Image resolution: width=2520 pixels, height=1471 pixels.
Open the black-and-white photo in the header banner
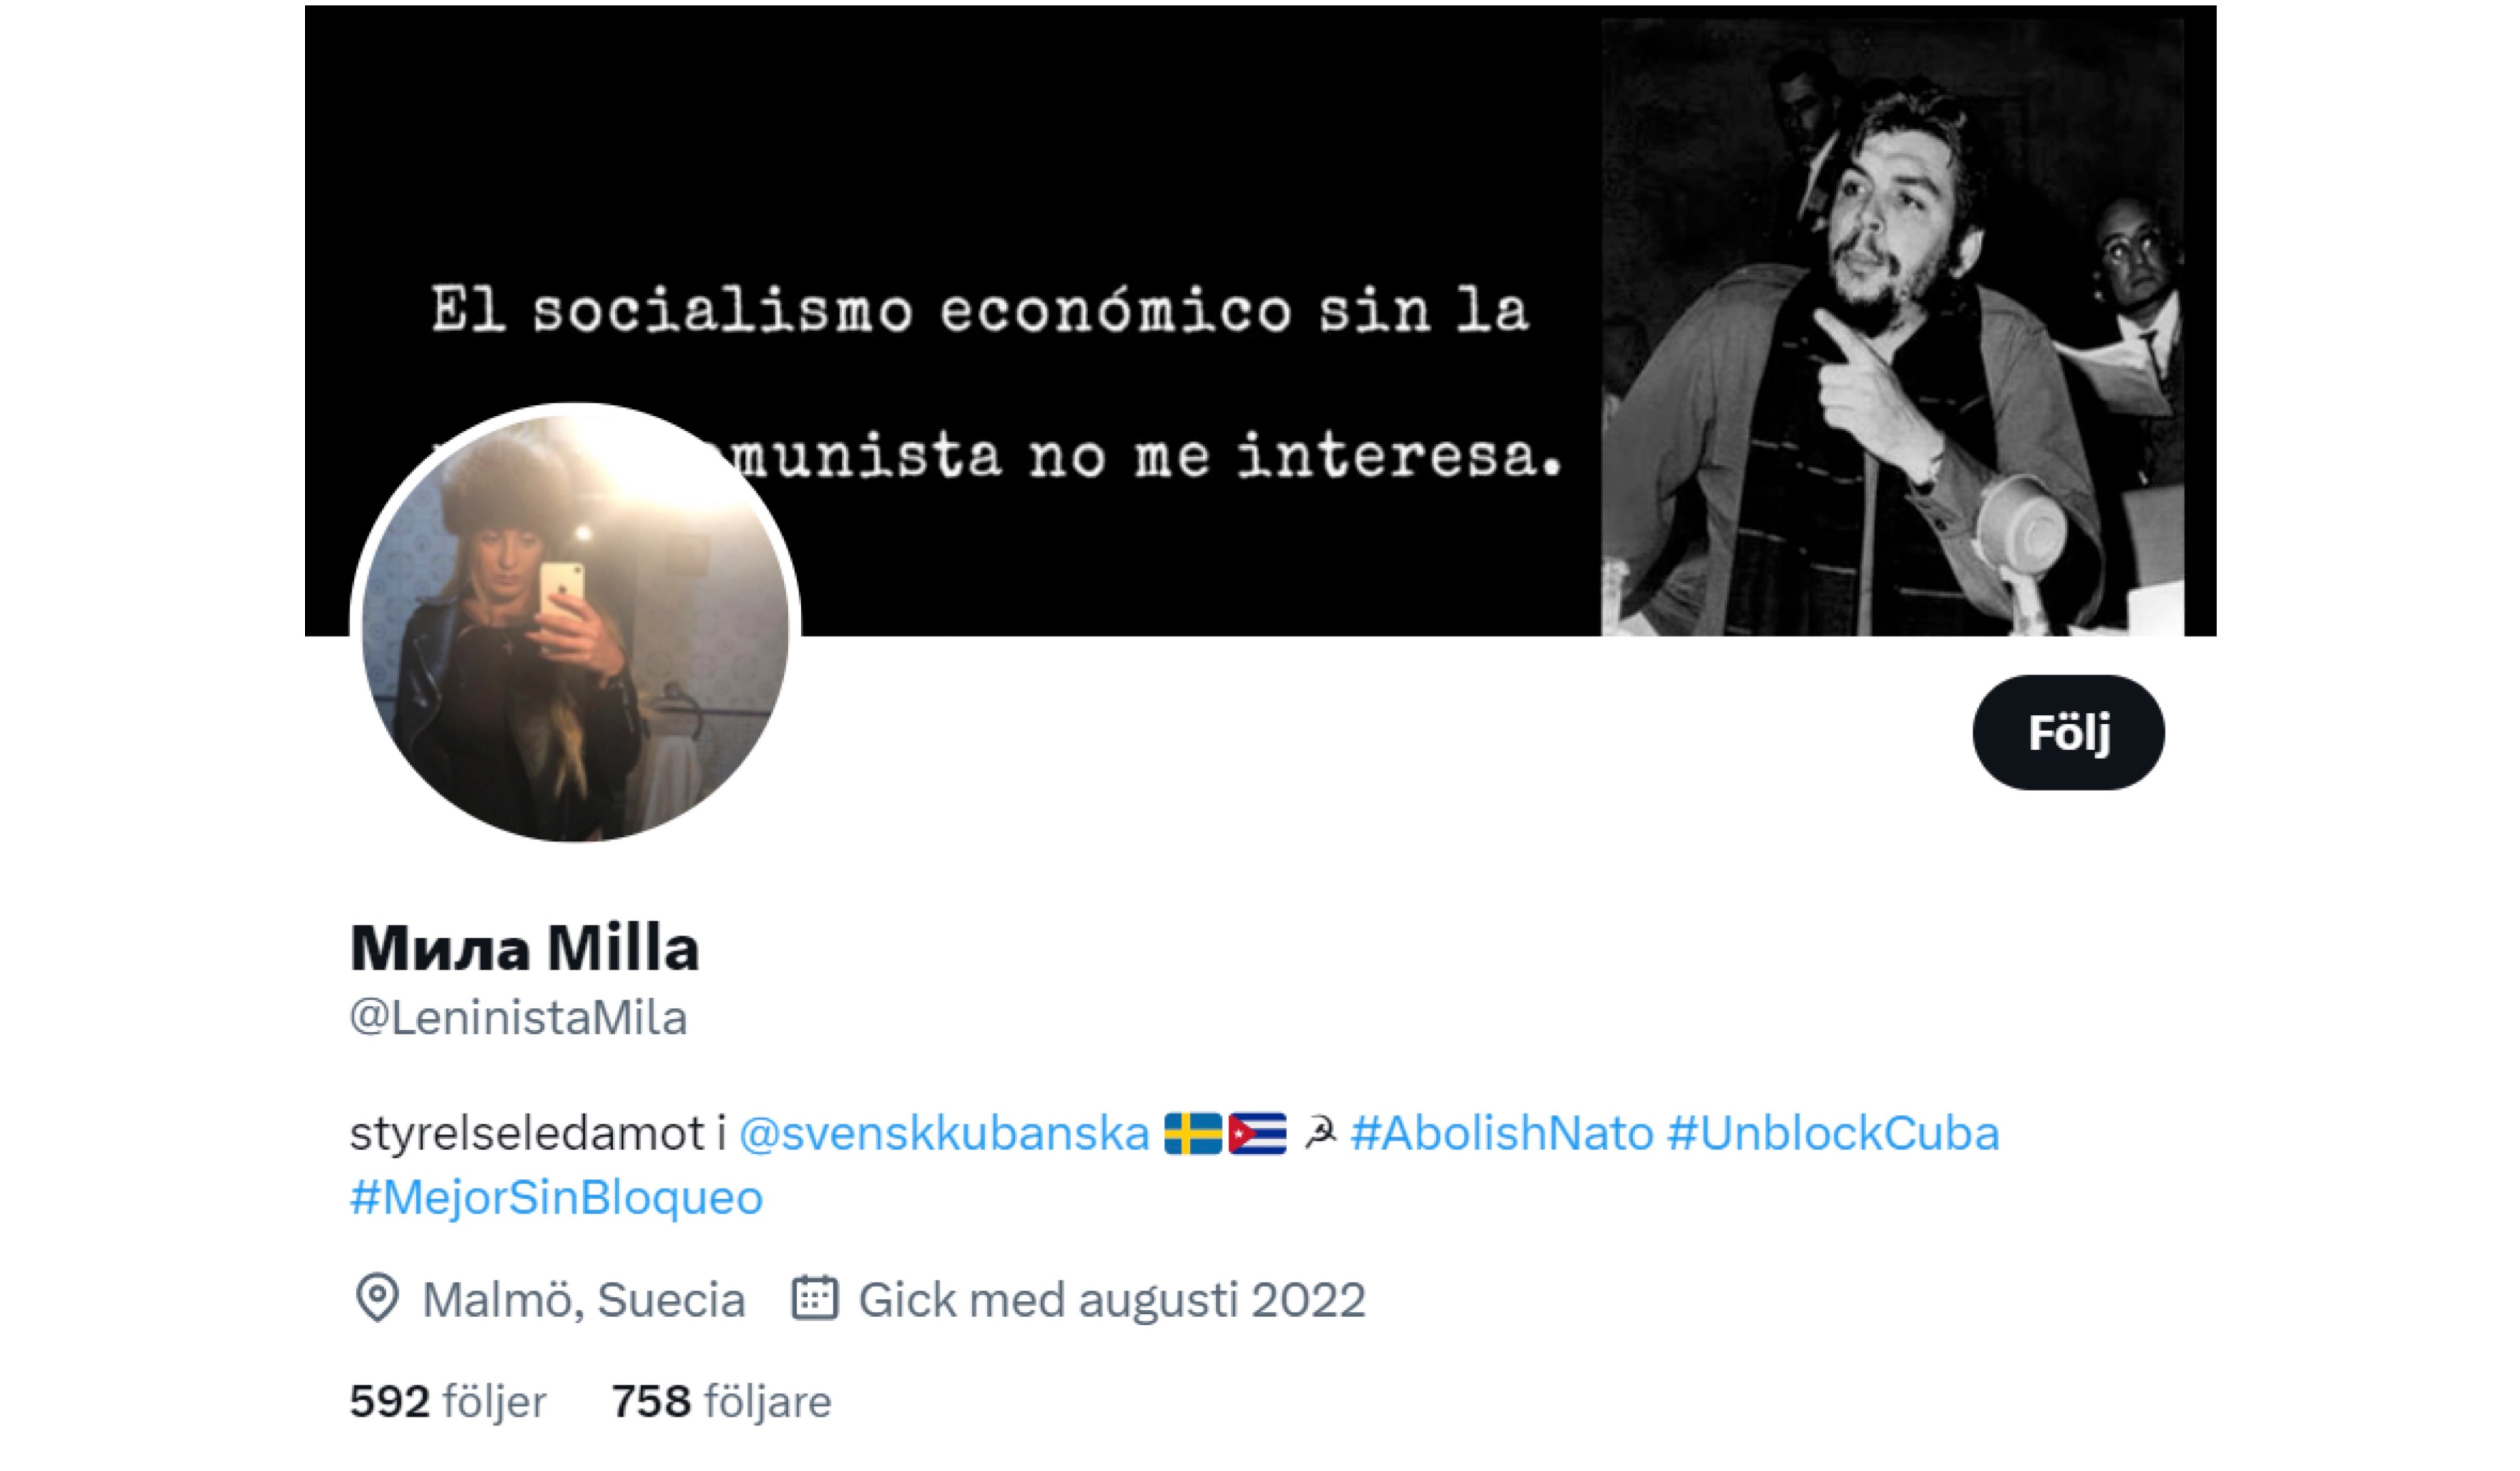pyautogui.click(x=1892, y=327)
